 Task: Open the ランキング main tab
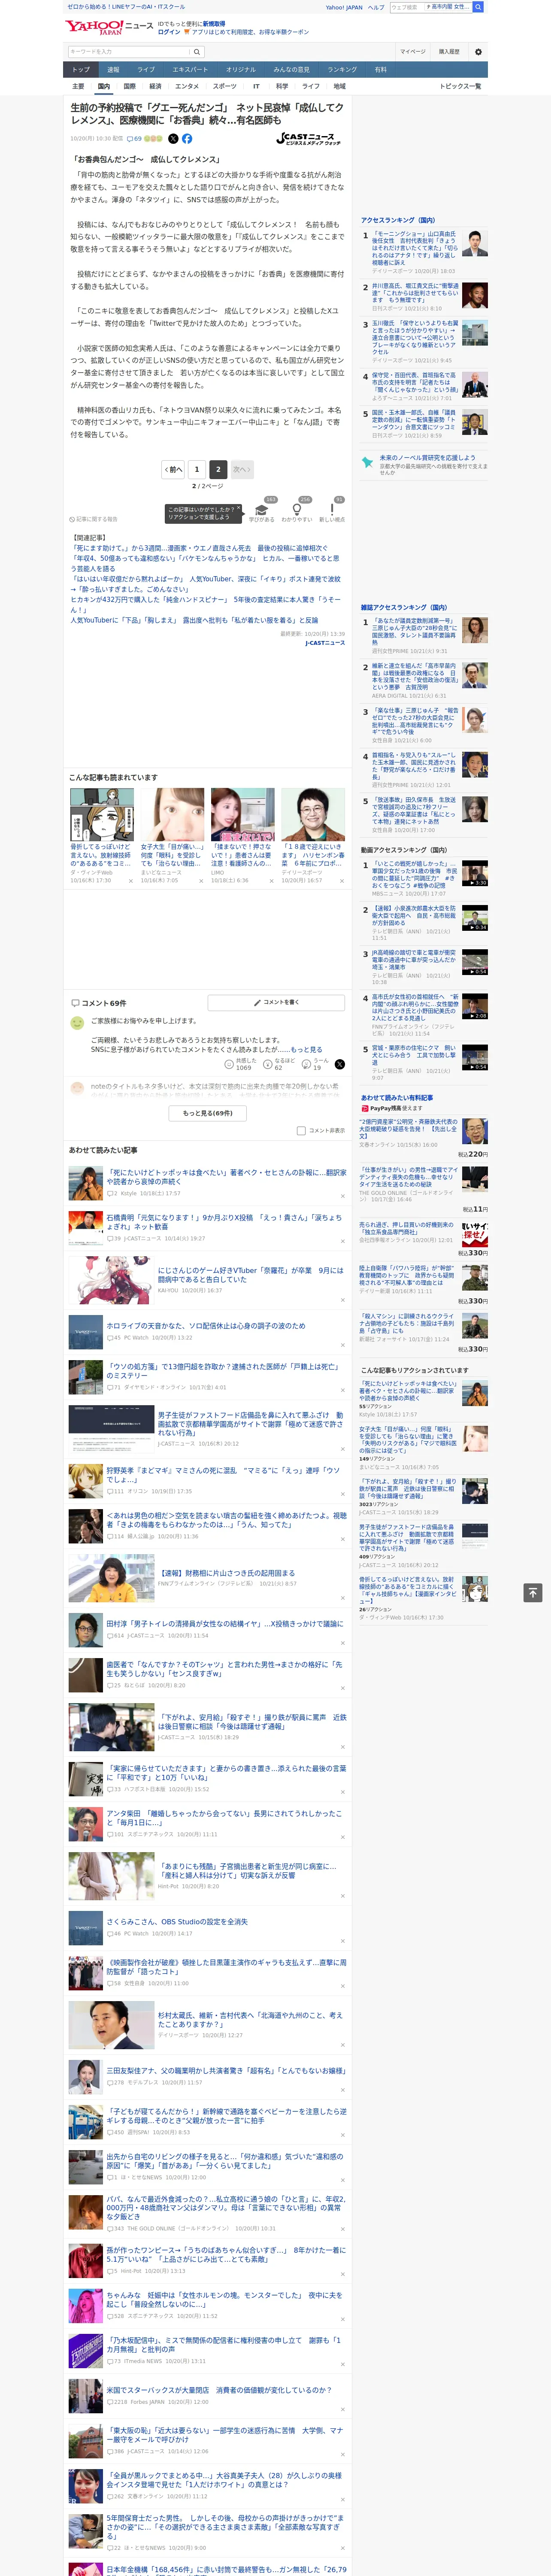tap(342, 70)
